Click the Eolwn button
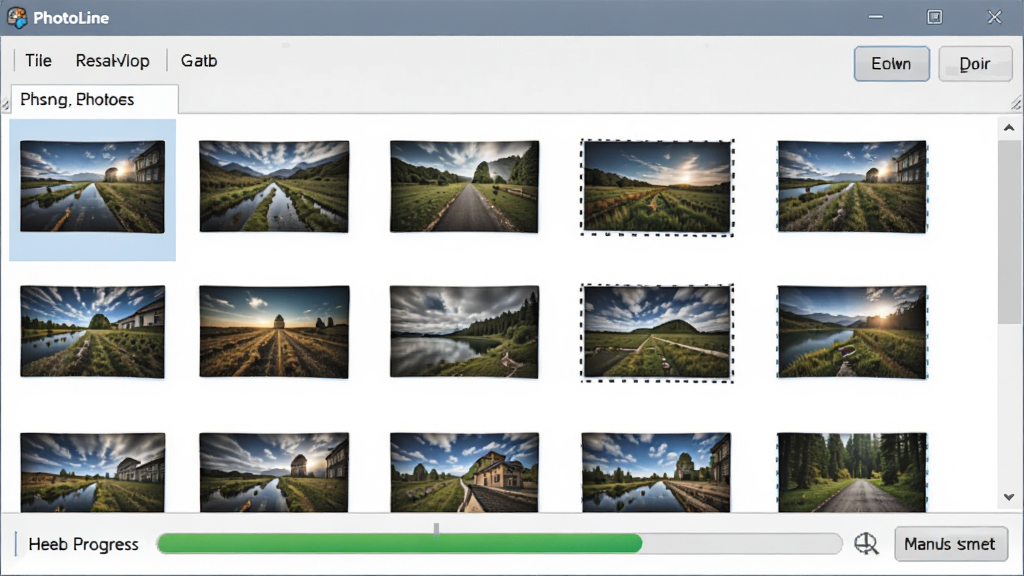 point(891,64)
